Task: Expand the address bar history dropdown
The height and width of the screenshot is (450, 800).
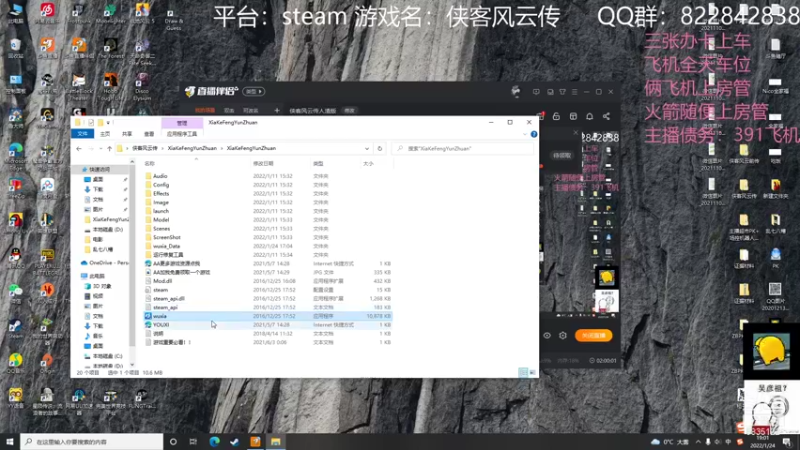Action: coord(367,148)
